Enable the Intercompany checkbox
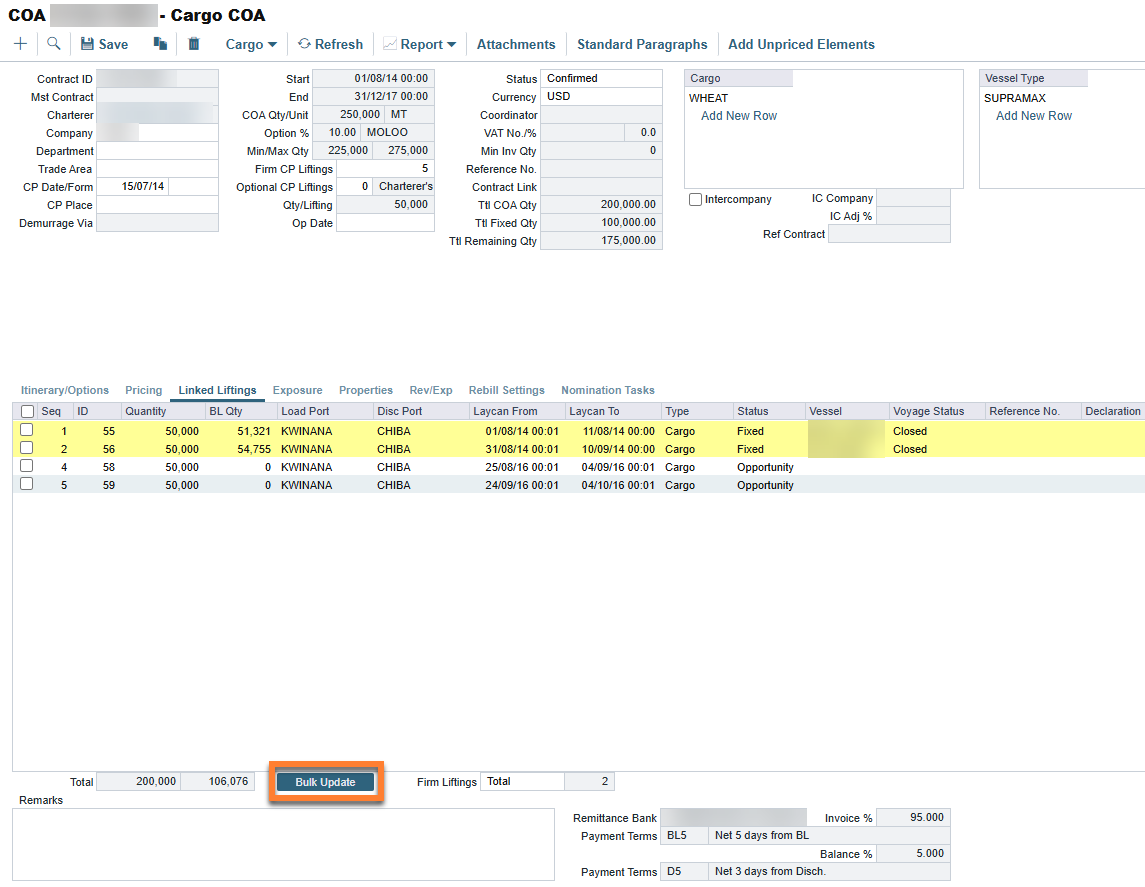1145x887 pixels. (x=696, y=200)
